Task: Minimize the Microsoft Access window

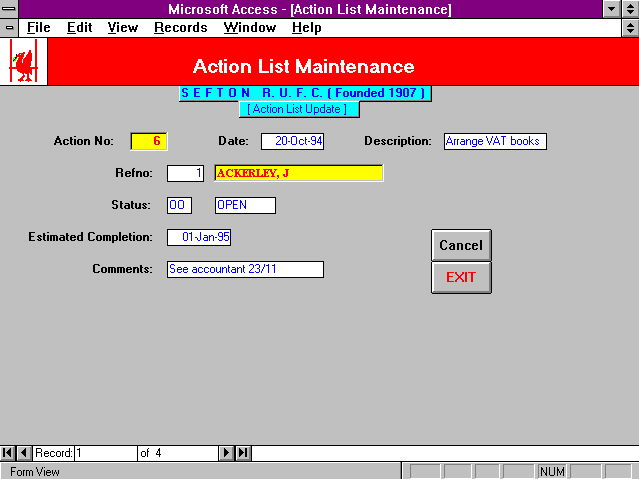Action: (x=611, y=9)
